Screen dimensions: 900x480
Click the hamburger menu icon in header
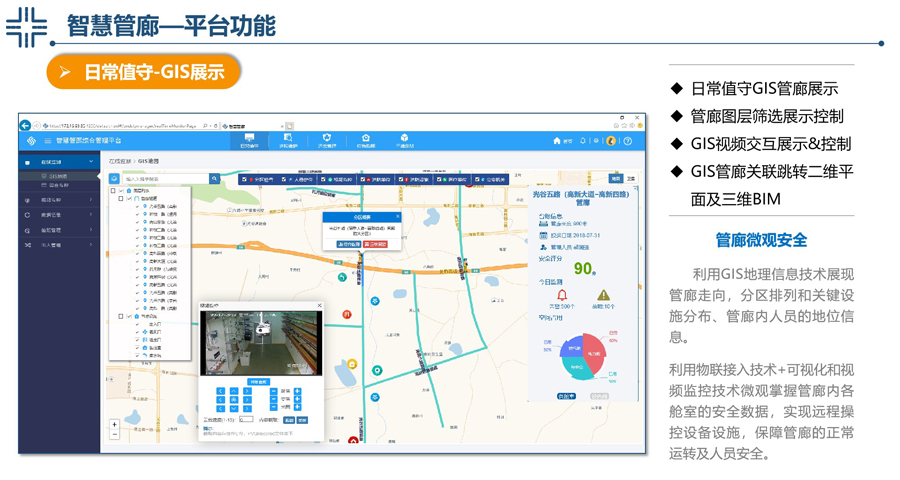pyautogui.click(x=47, y=141)
